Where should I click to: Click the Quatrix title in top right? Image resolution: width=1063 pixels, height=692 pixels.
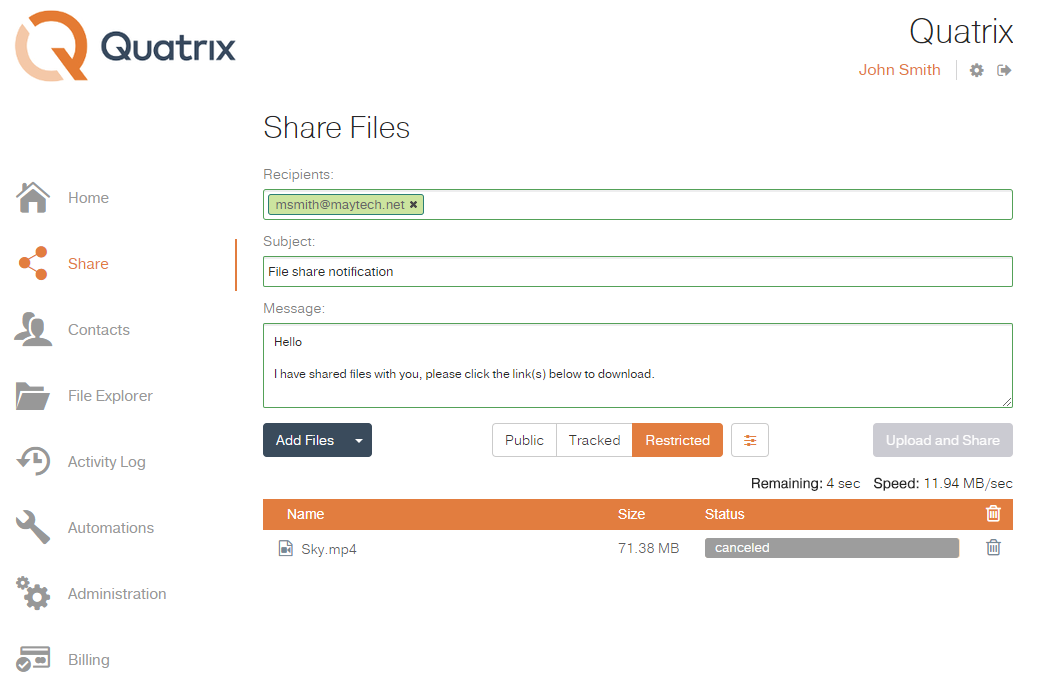(x=961, y=31)
